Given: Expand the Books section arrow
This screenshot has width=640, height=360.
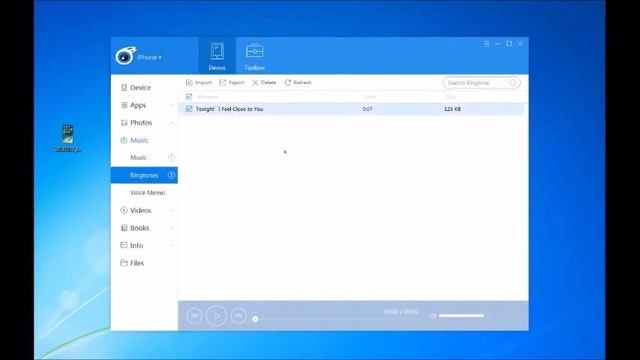Looking at the screenshot, I should (171, 228).
